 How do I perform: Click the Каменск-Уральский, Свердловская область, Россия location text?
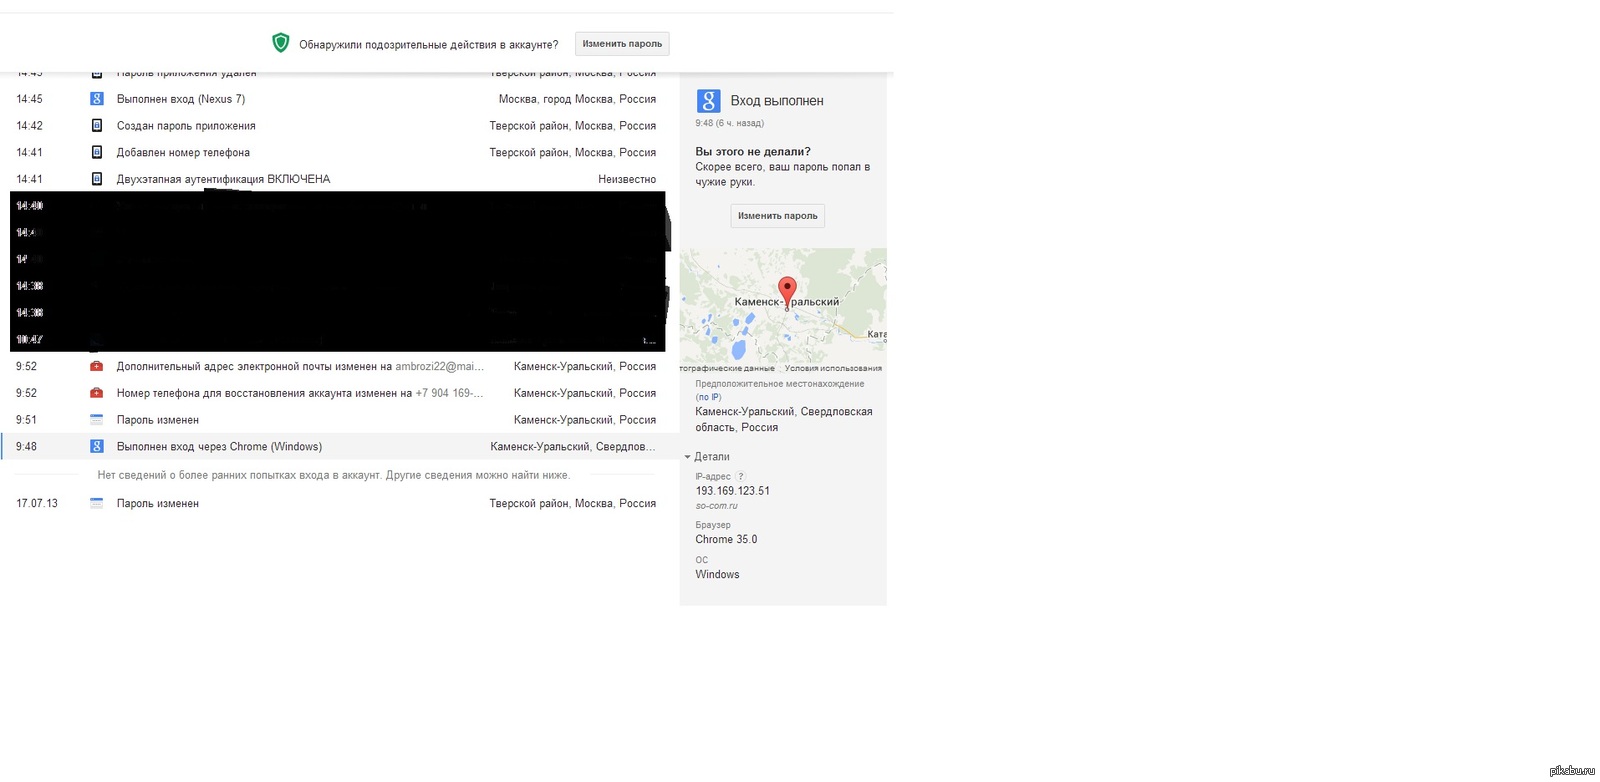(x=784, y=419)
